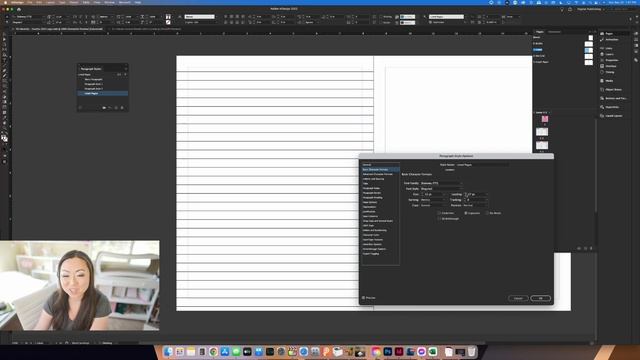Open the Media panel from the dock
This screenshot has width=640, height=360.
click(x=609, y=81)
